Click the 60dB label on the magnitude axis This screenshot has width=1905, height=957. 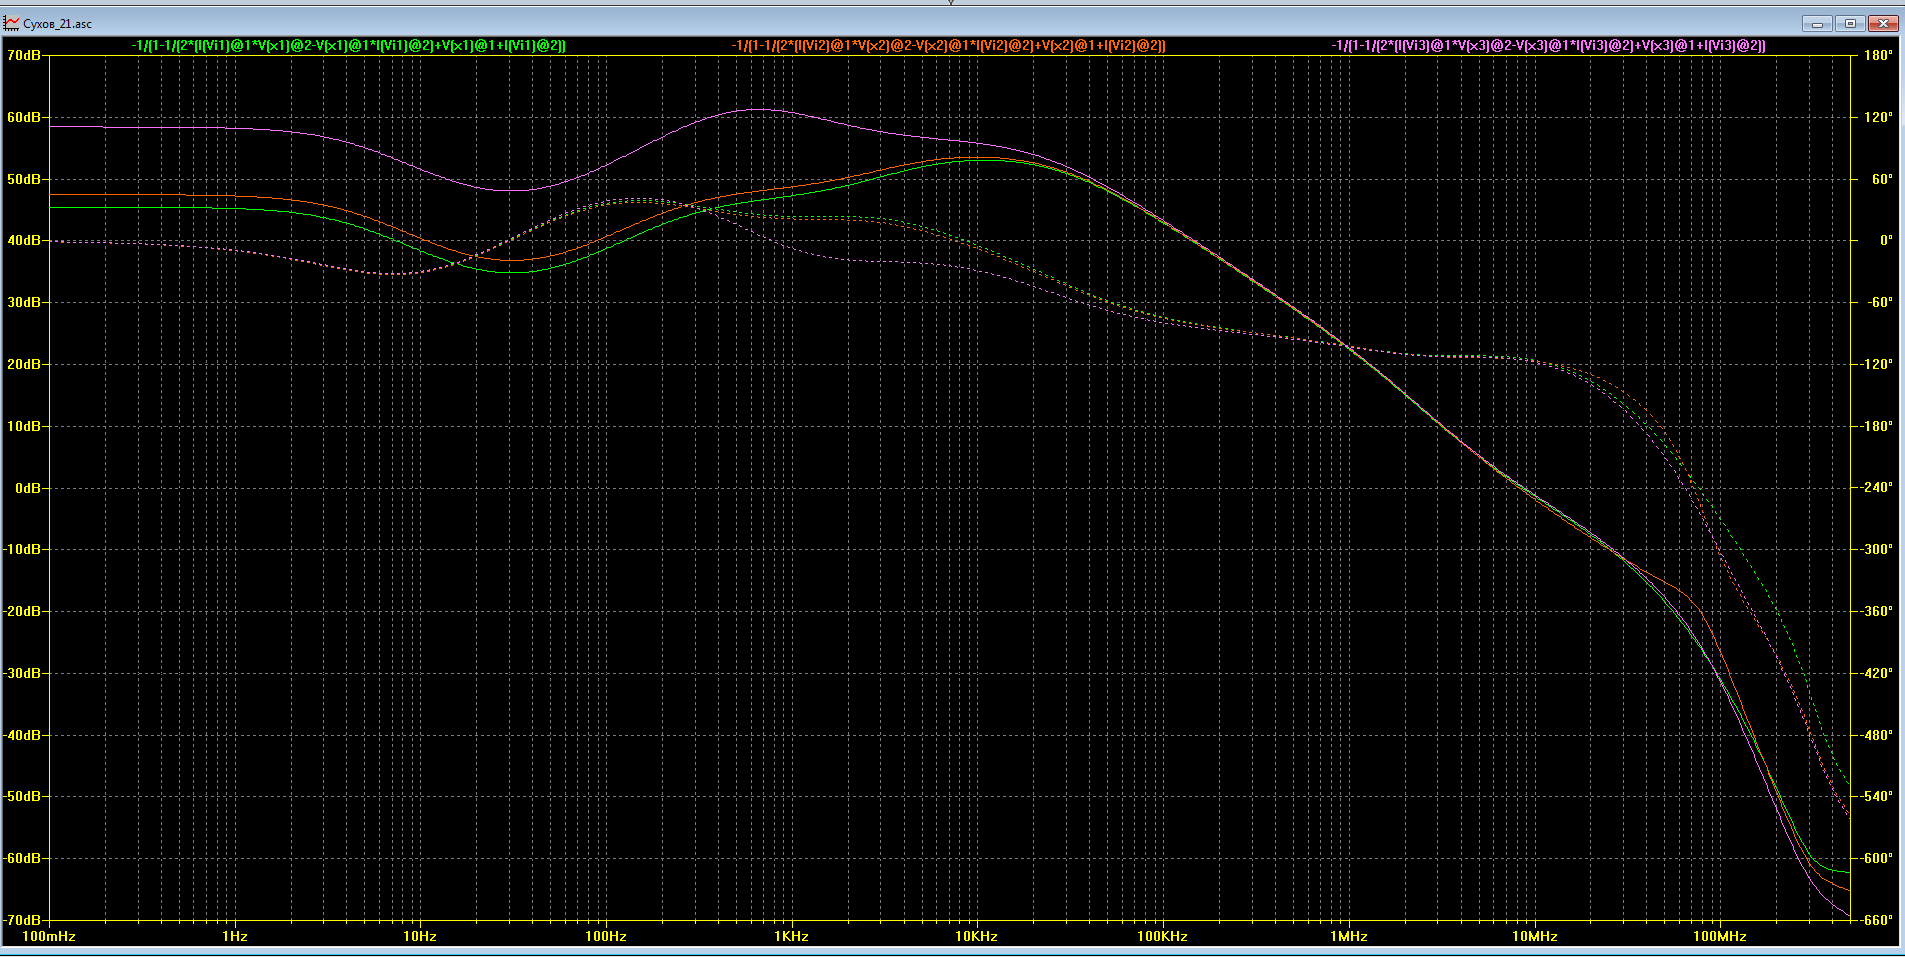[24, 117]
